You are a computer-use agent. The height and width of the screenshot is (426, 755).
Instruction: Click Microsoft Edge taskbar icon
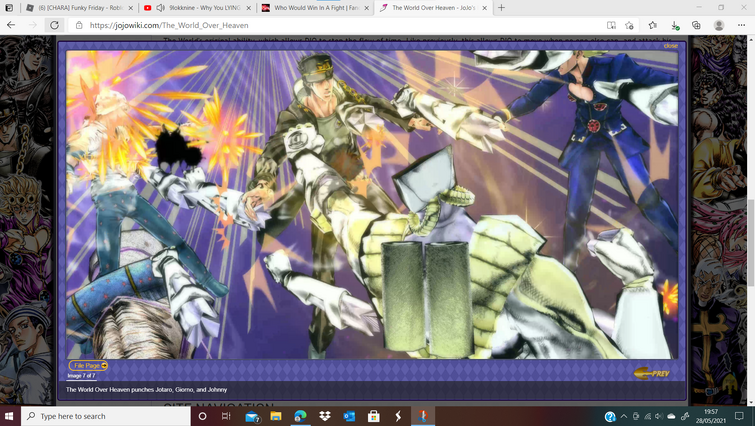tap(300, 416)
